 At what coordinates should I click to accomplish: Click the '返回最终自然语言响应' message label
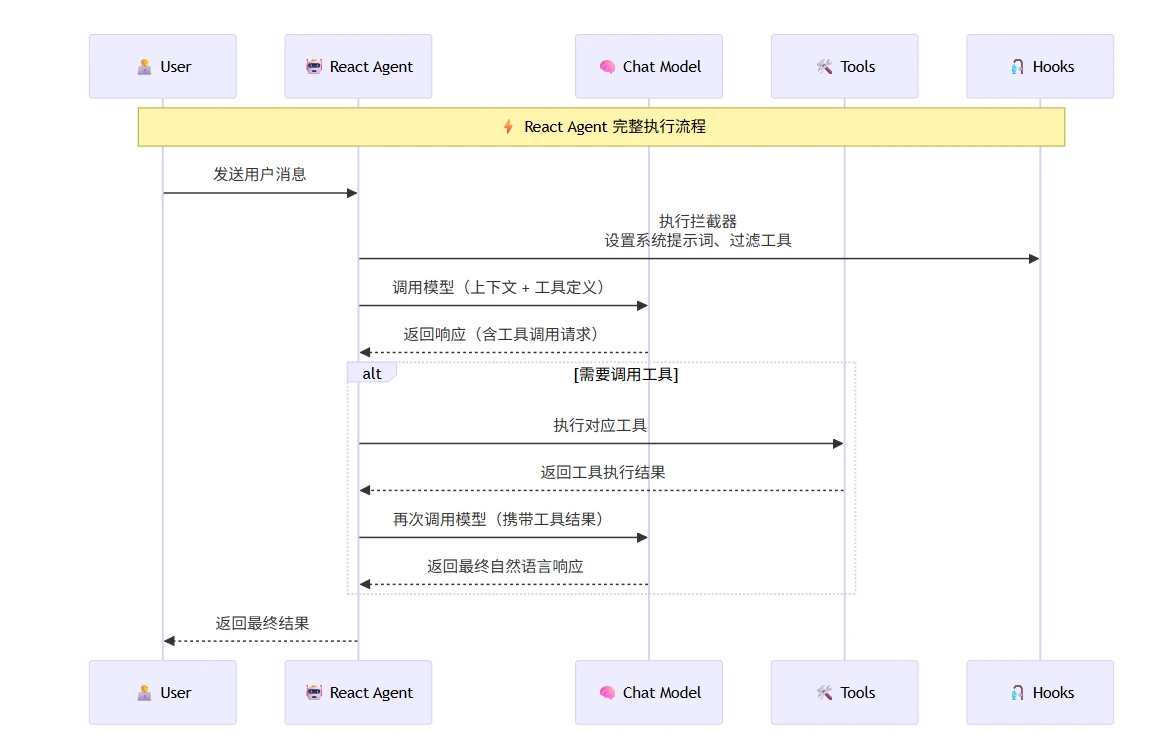pyautogui.click(x=505, y=566)
